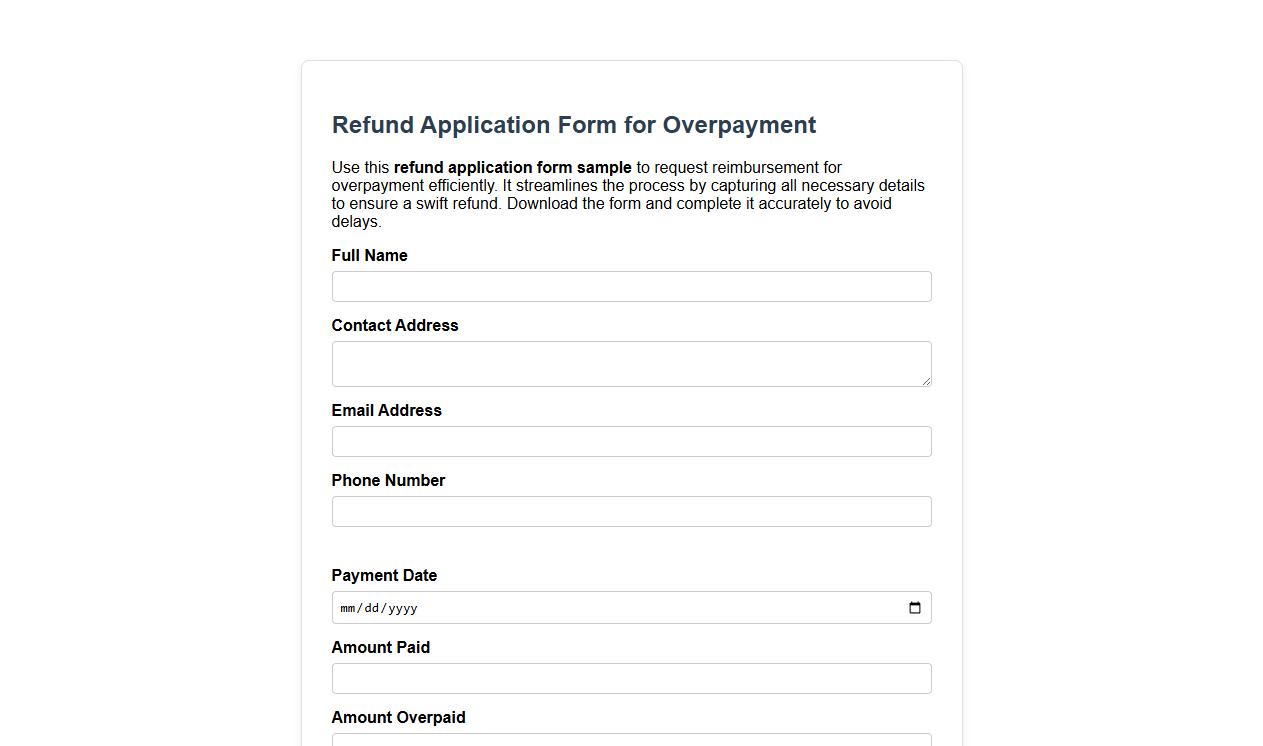Click the Email Address field label
Image resolution: width=1263 pixels, height=746 pixels.
386,410
